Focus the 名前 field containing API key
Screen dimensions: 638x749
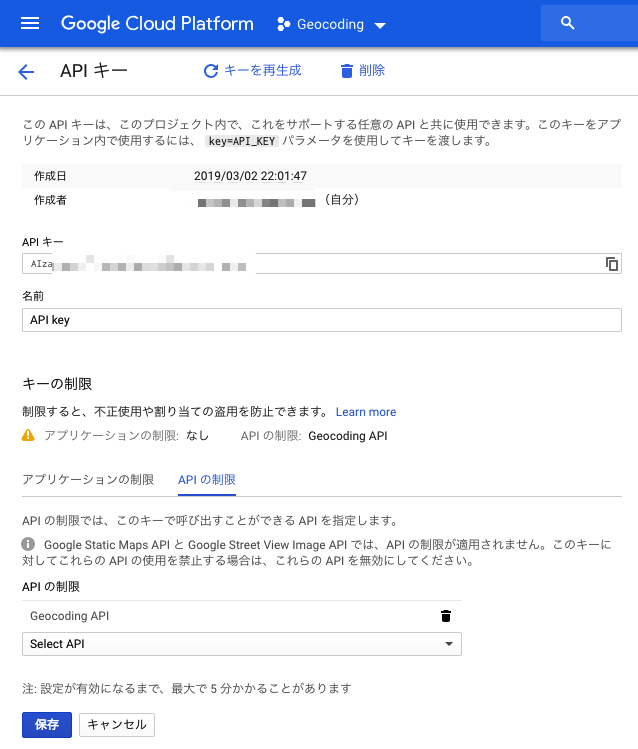(322, 320)
